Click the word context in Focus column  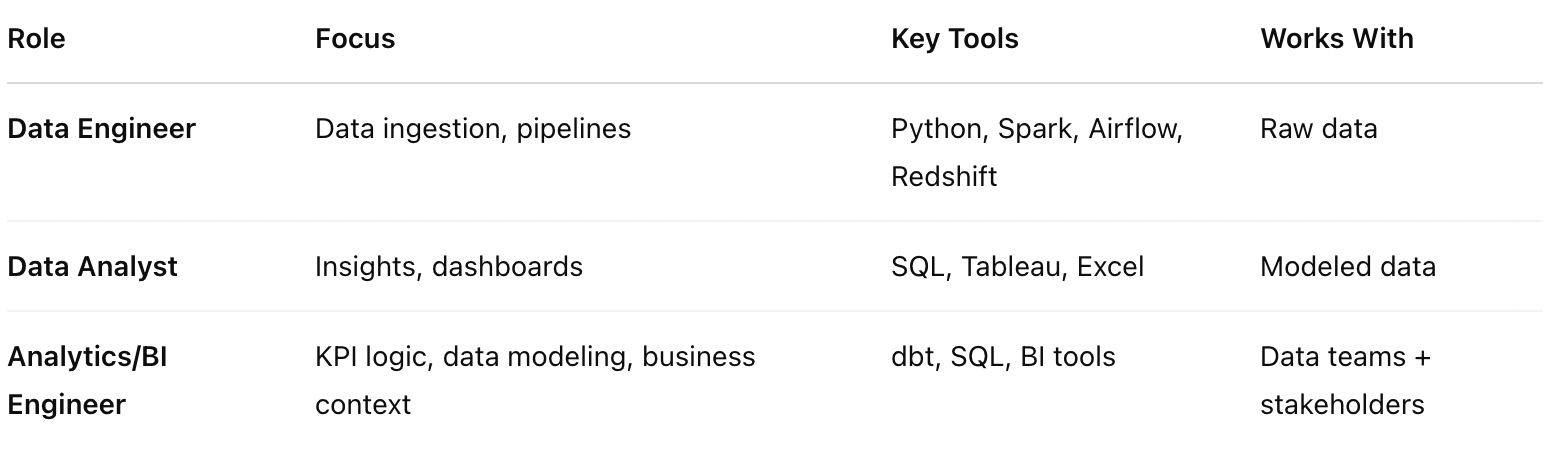(x=363, y=405)
